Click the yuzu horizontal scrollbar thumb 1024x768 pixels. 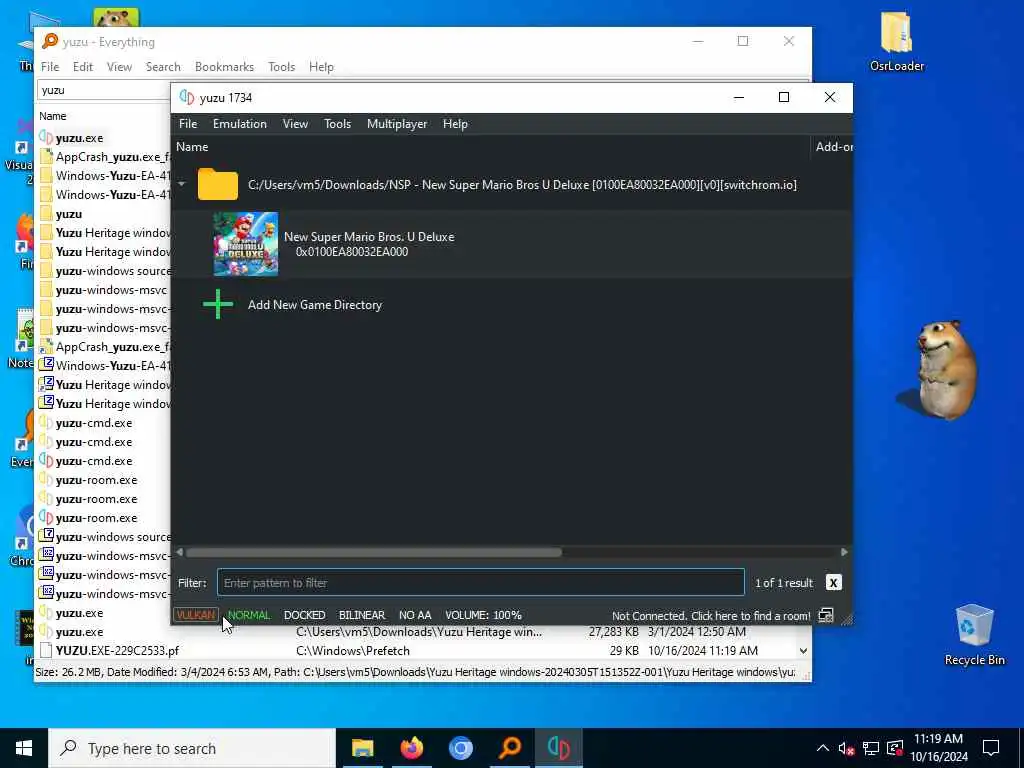click(374, 552)
